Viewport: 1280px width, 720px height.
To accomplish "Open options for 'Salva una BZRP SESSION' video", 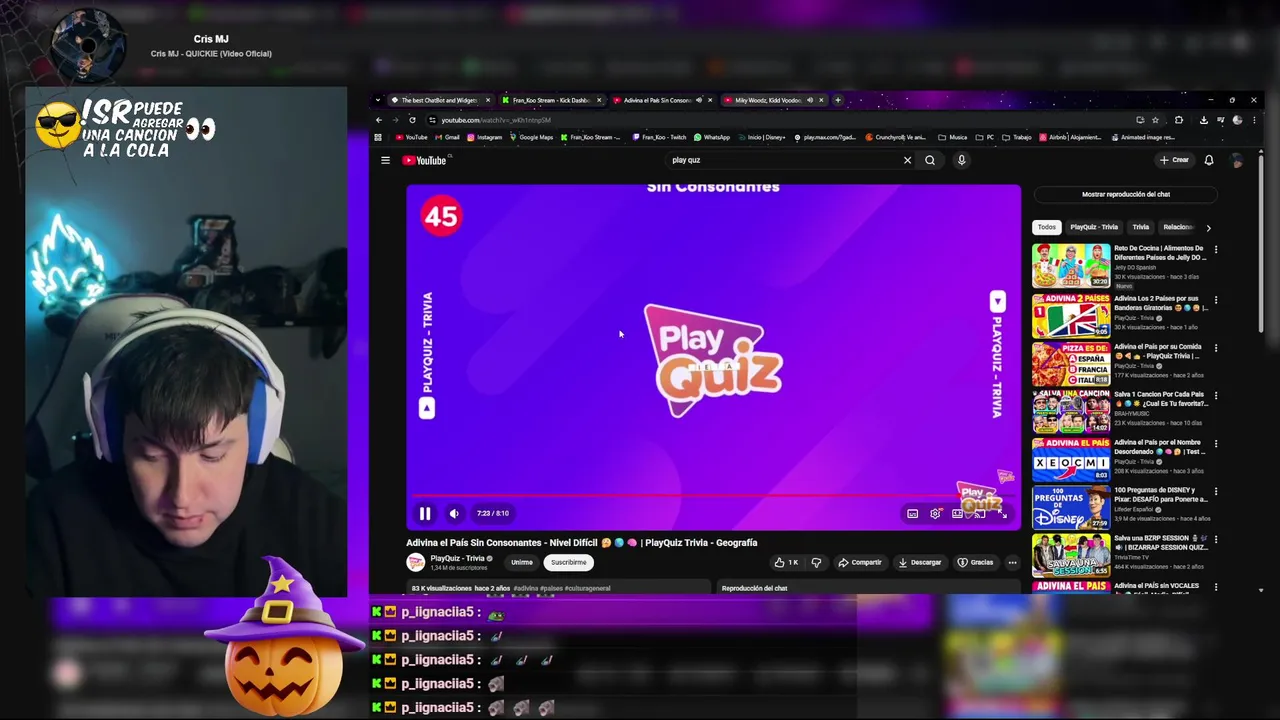I will tap(1216, 539).
